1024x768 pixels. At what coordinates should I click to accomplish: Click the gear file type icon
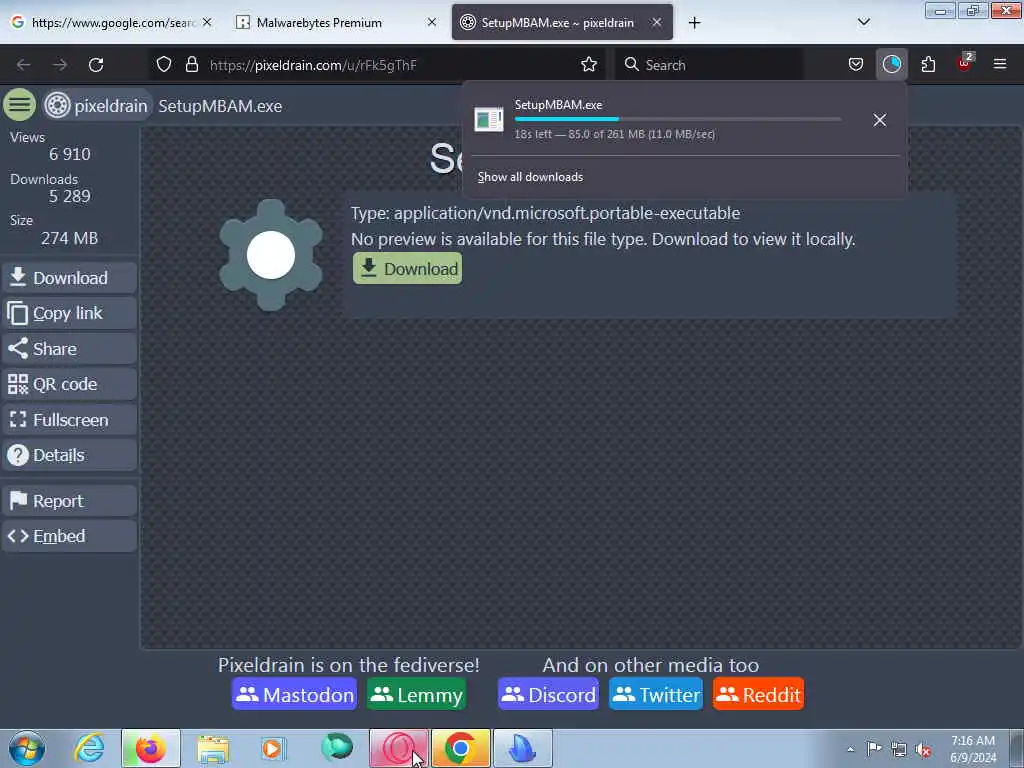pyautogui.click(x=270, y=255)
